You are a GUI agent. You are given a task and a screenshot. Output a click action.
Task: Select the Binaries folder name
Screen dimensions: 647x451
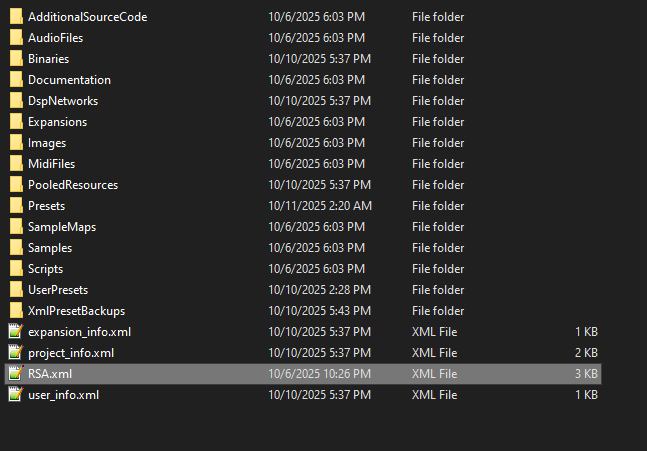point(48,59)
